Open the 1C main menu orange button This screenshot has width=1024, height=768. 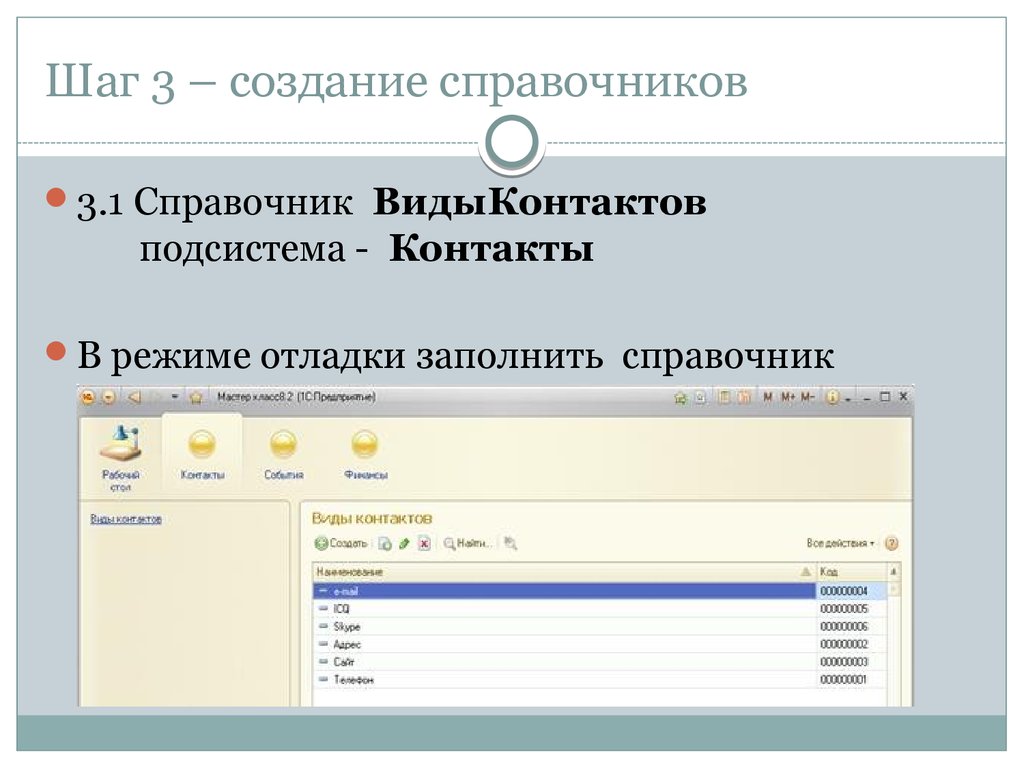click(x=89, y=397)
